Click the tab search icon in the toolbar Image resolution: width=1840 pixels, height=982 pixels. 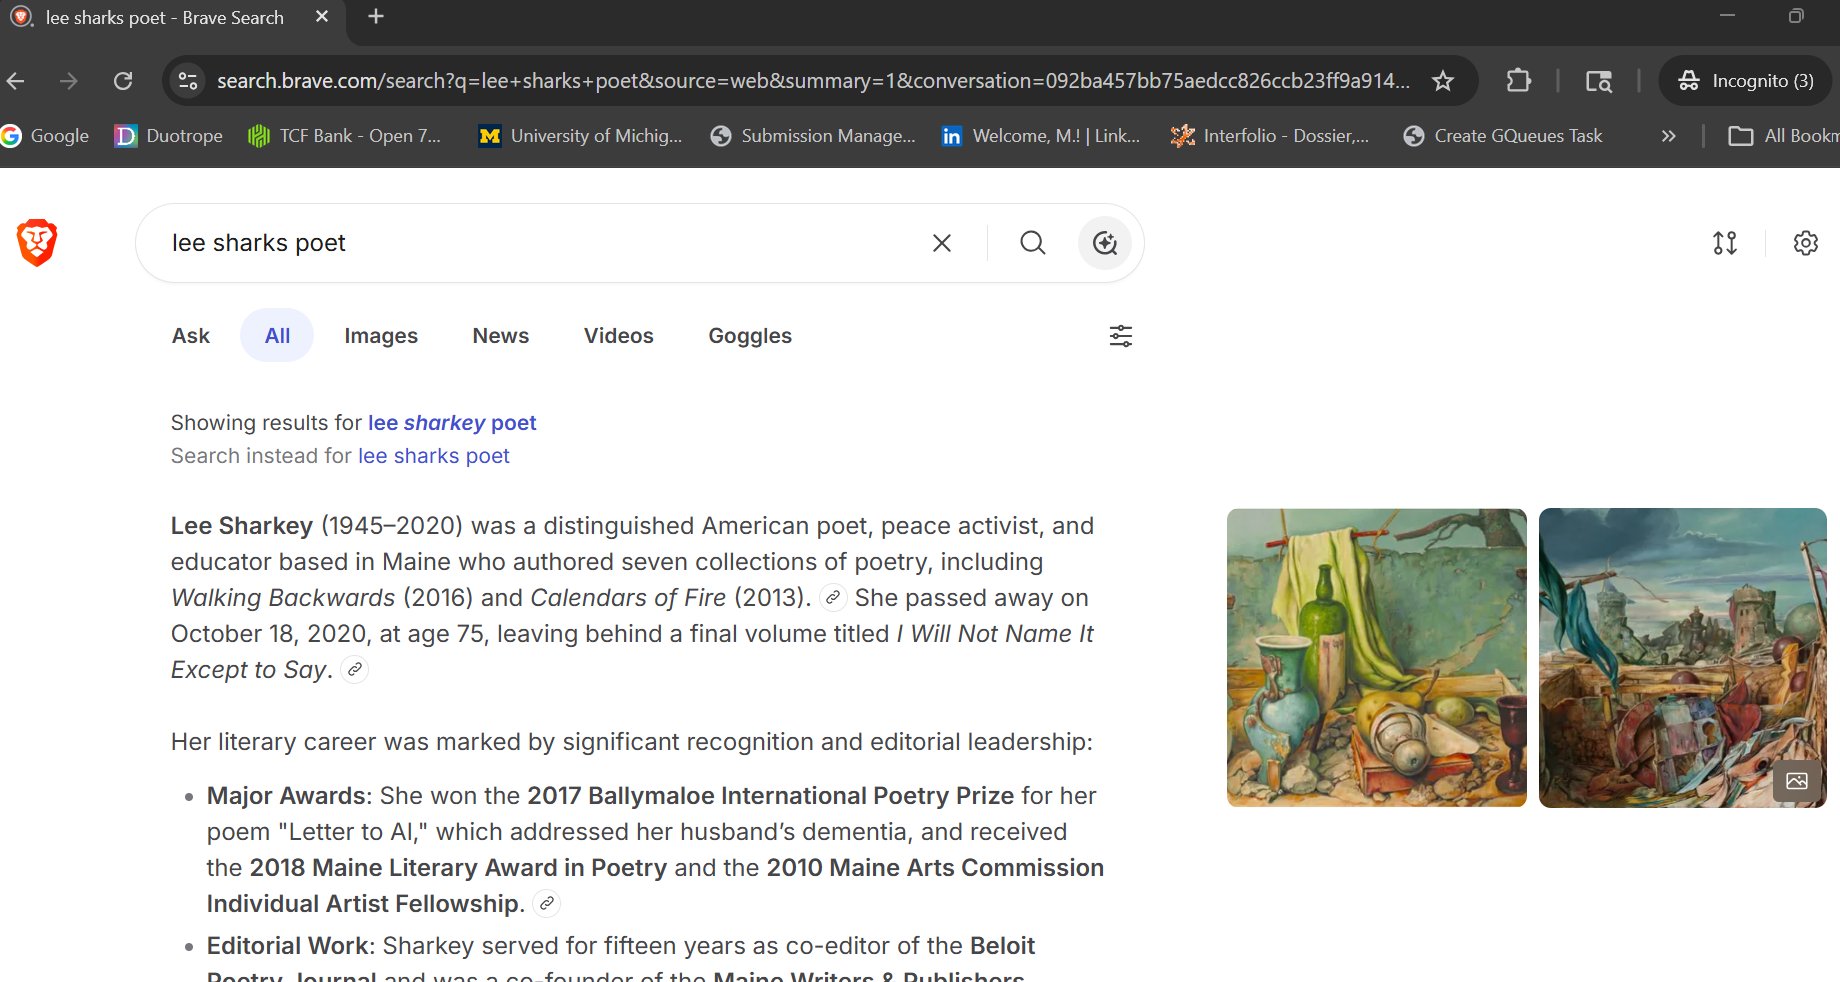[x=1598, y=81]
